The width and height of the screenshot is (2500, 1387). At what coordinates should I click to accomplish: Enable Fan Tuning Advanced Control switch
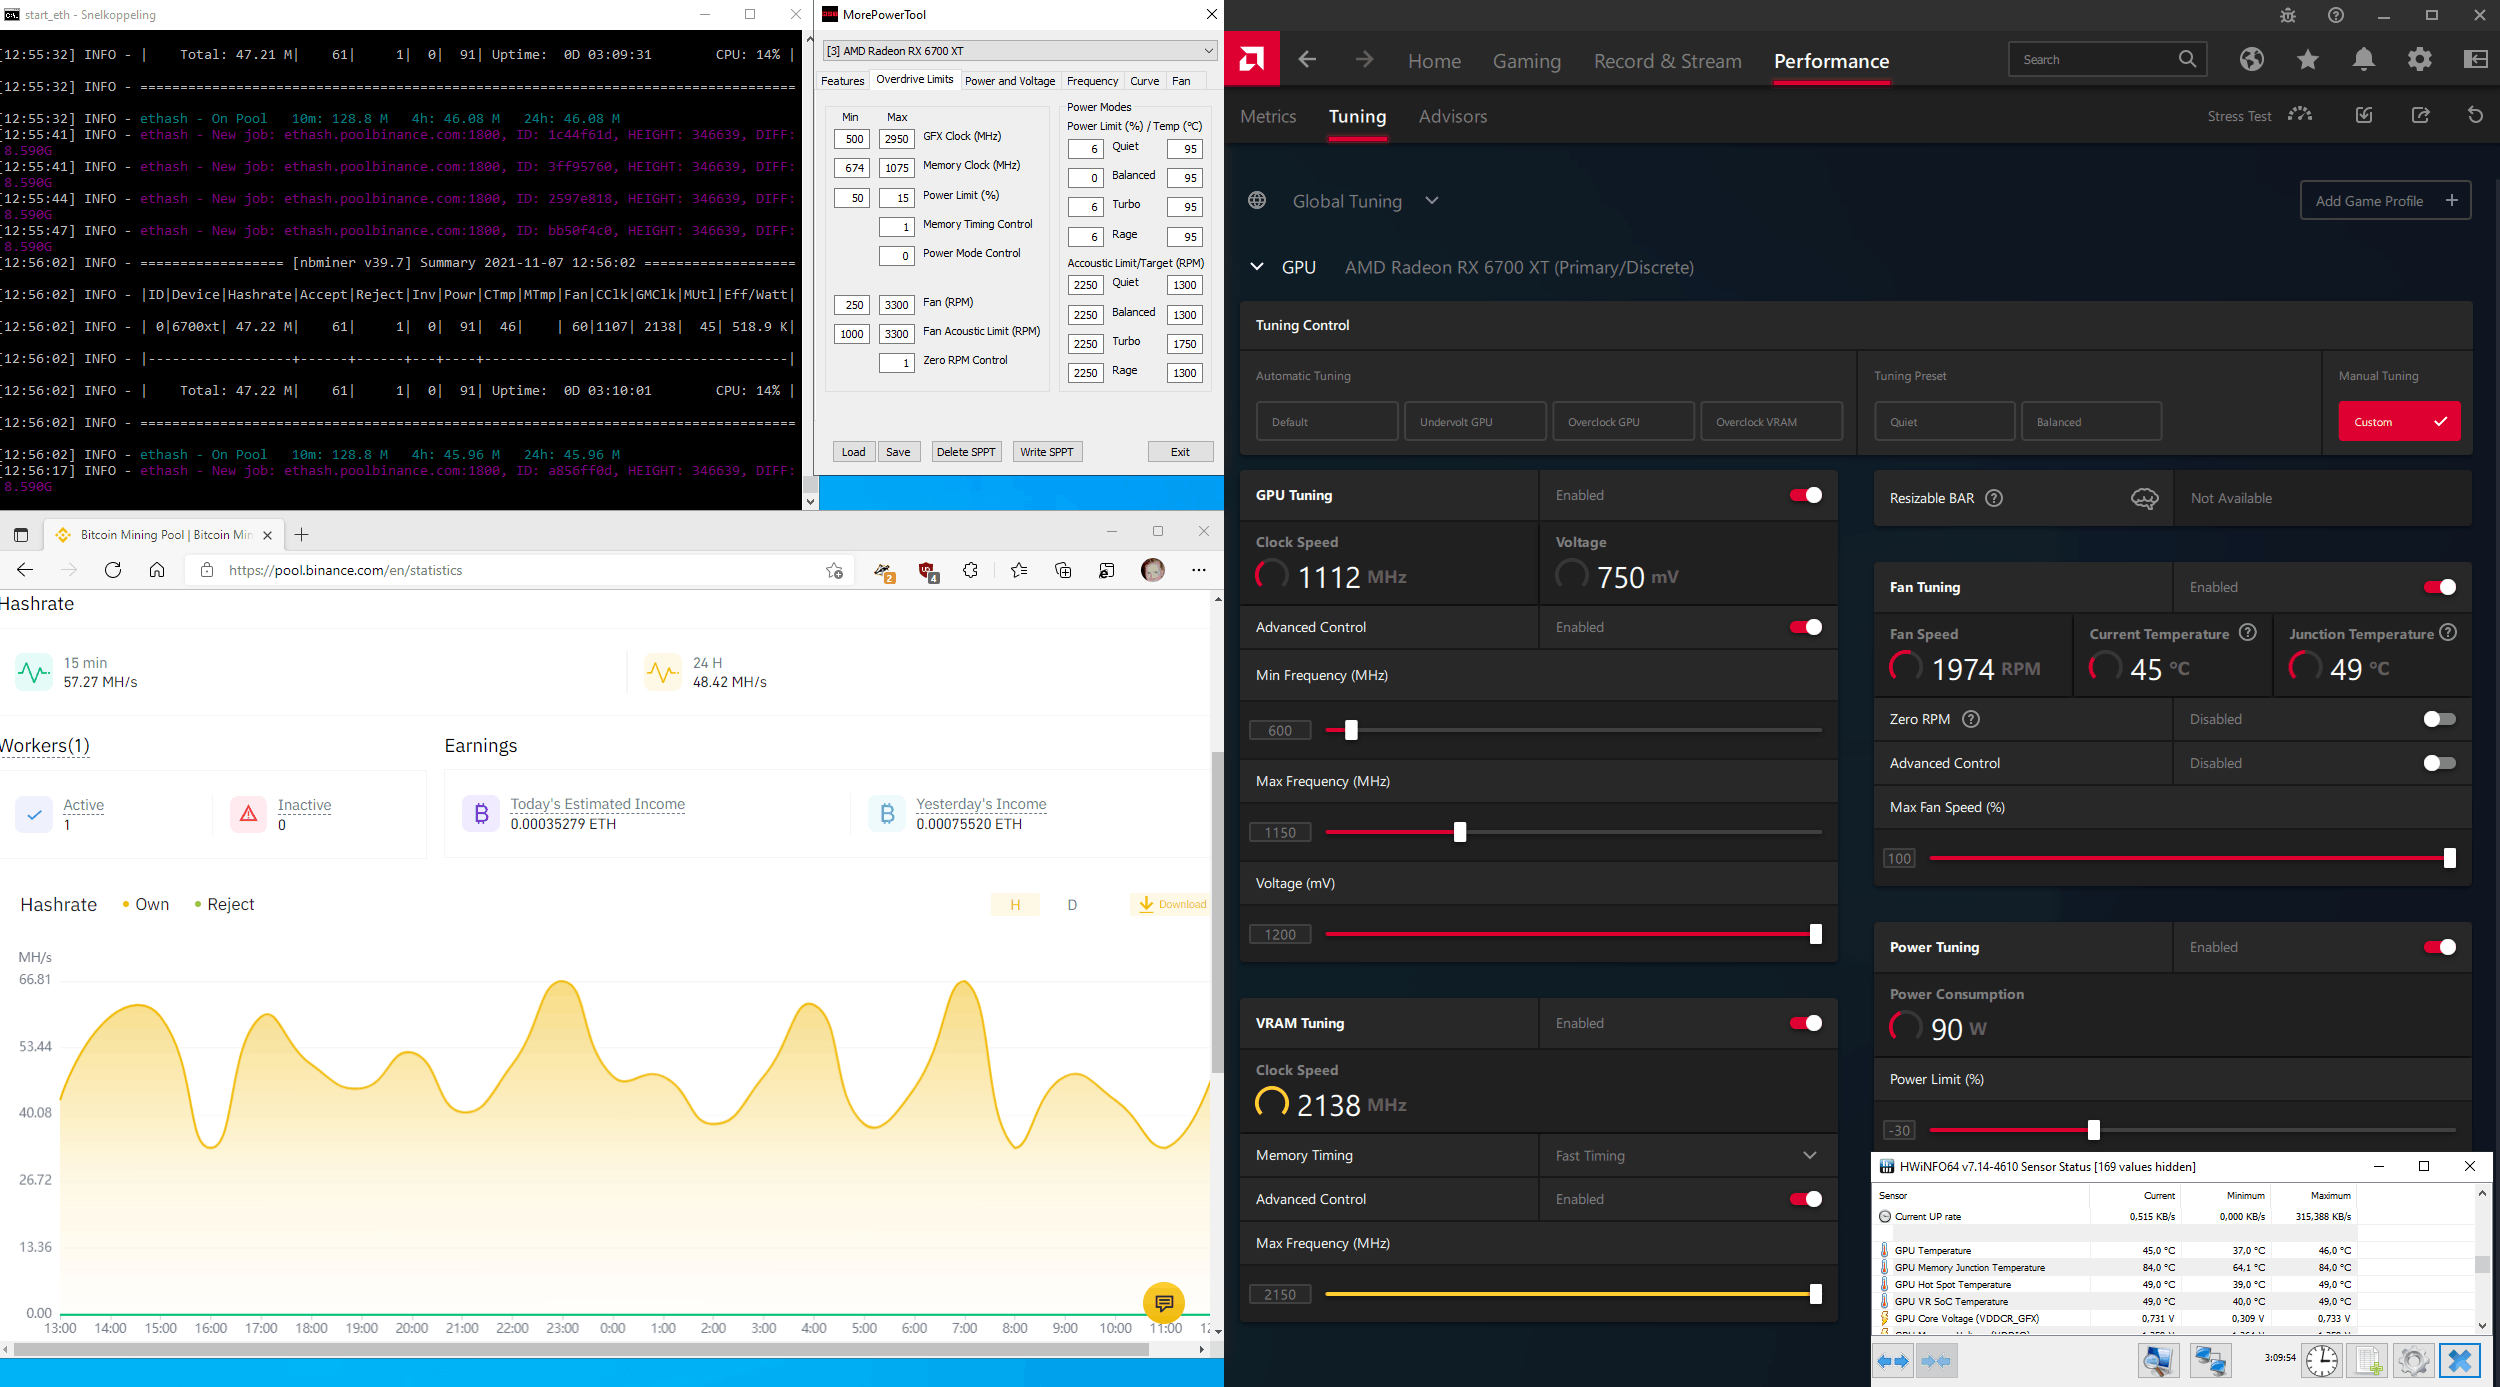click(2440, 763)
